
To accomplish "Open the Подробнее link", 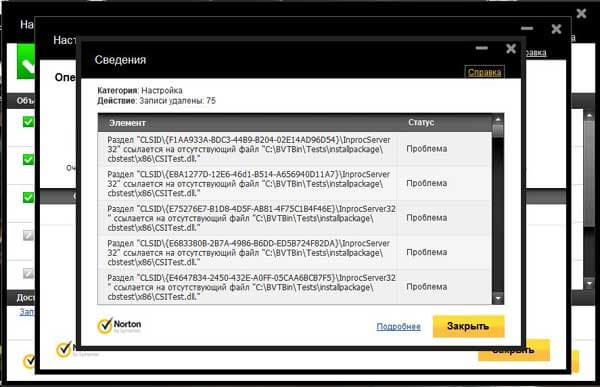I will coord(398,327).
